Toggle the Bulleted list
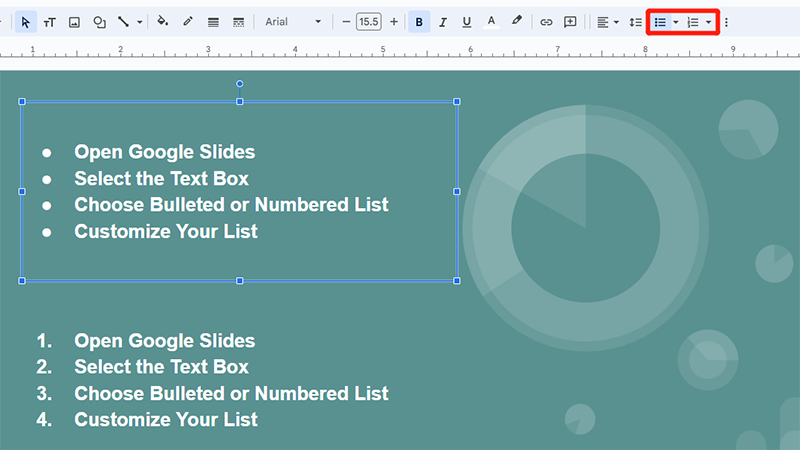 [x=660, y=22]
